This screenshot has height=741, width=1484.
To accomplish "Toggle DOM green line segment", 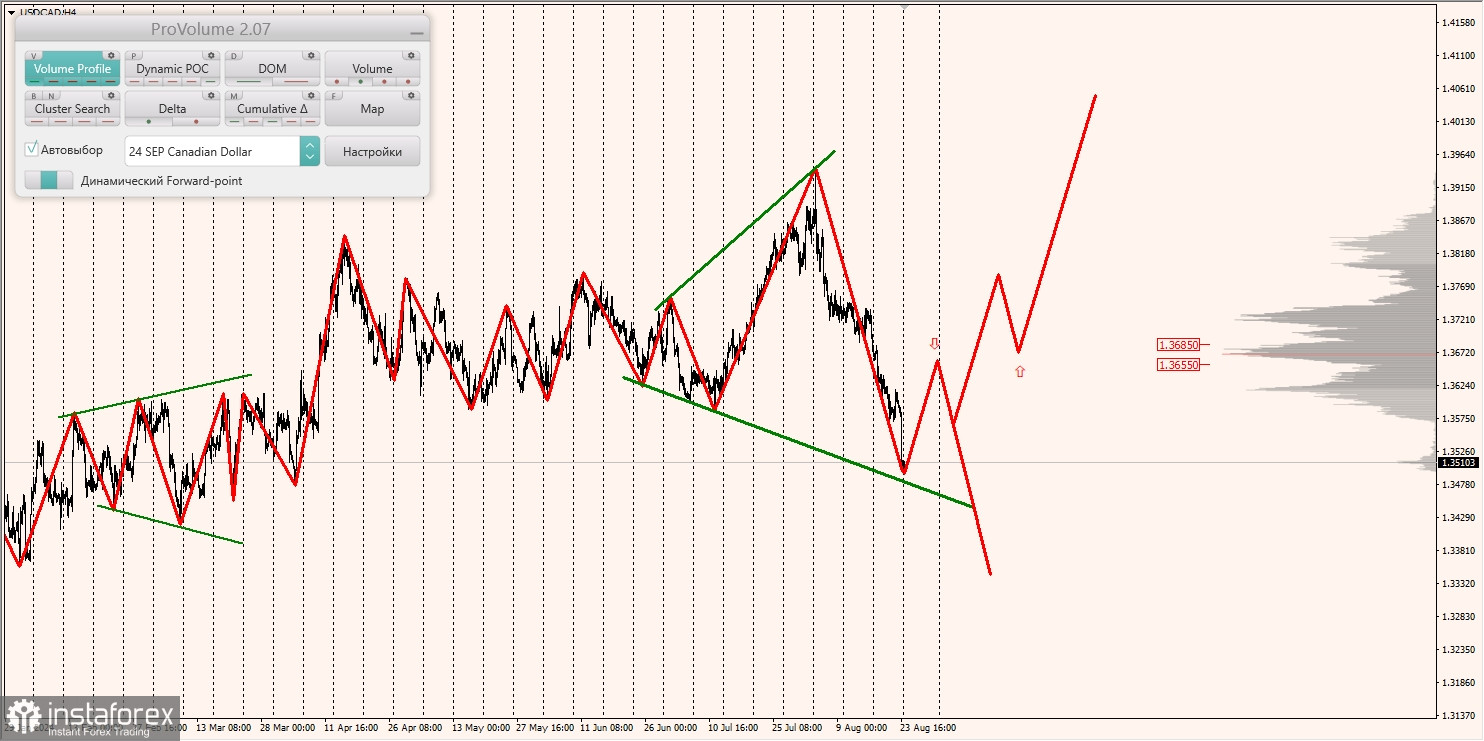I will (249, 81).
